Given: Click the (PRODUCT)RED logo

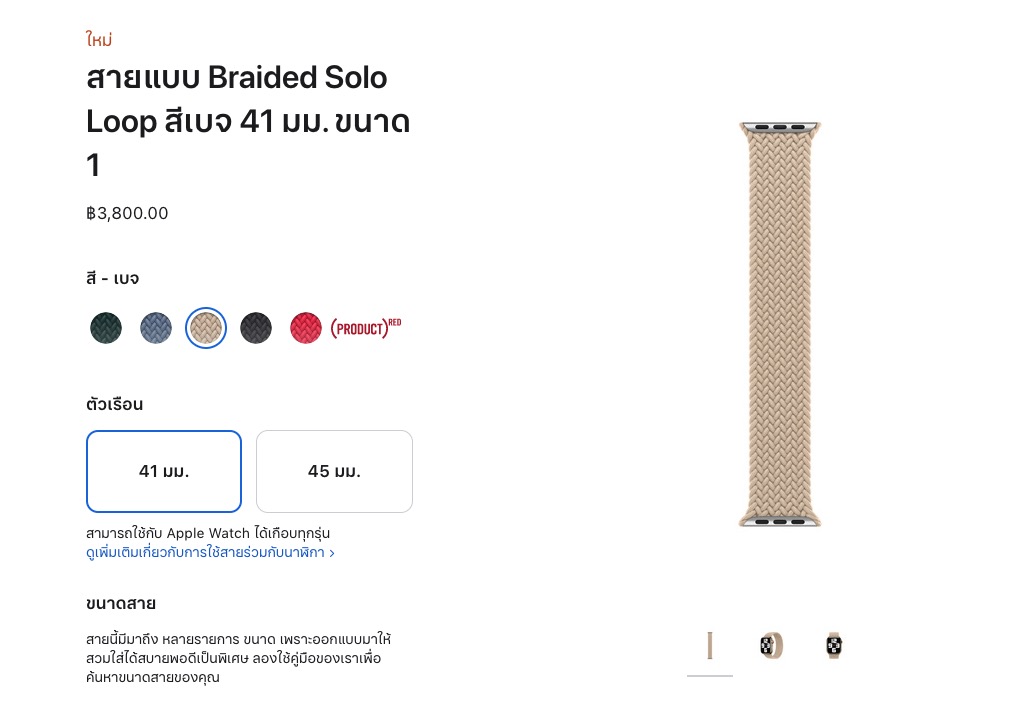Looking at the screenshot, I should pos(365,327).
